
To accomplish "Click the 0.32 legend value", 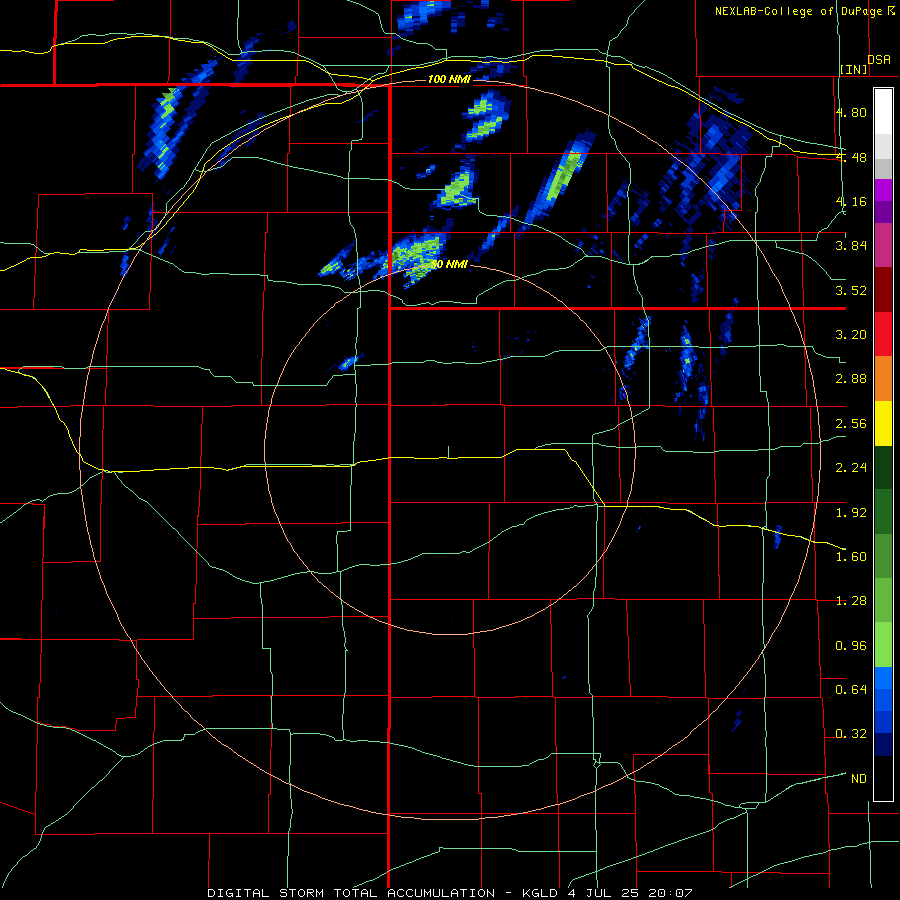I will pos(851,734).
